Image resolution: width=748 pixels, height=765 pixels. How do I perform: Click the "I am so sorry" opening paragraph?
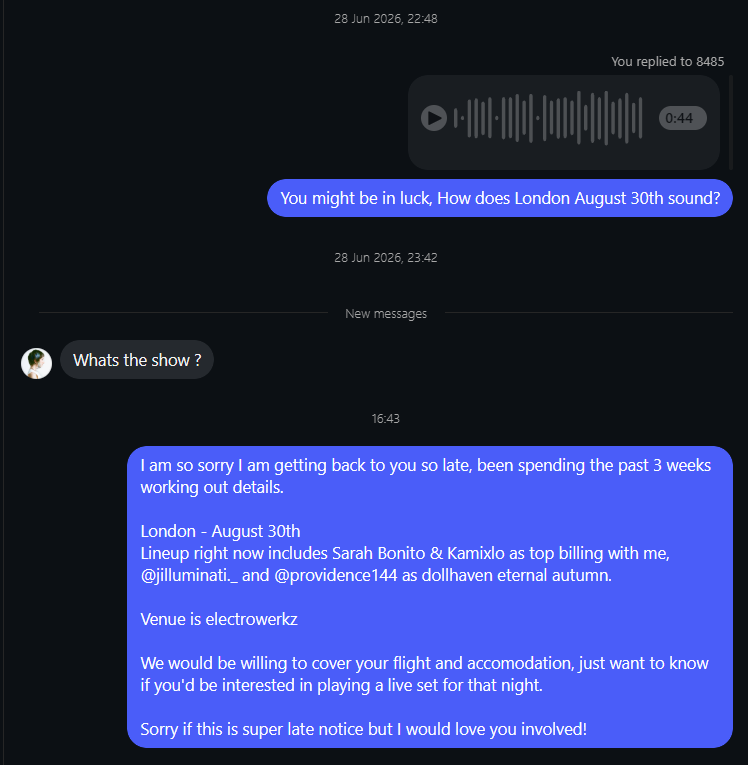click(x=425, y=476)
